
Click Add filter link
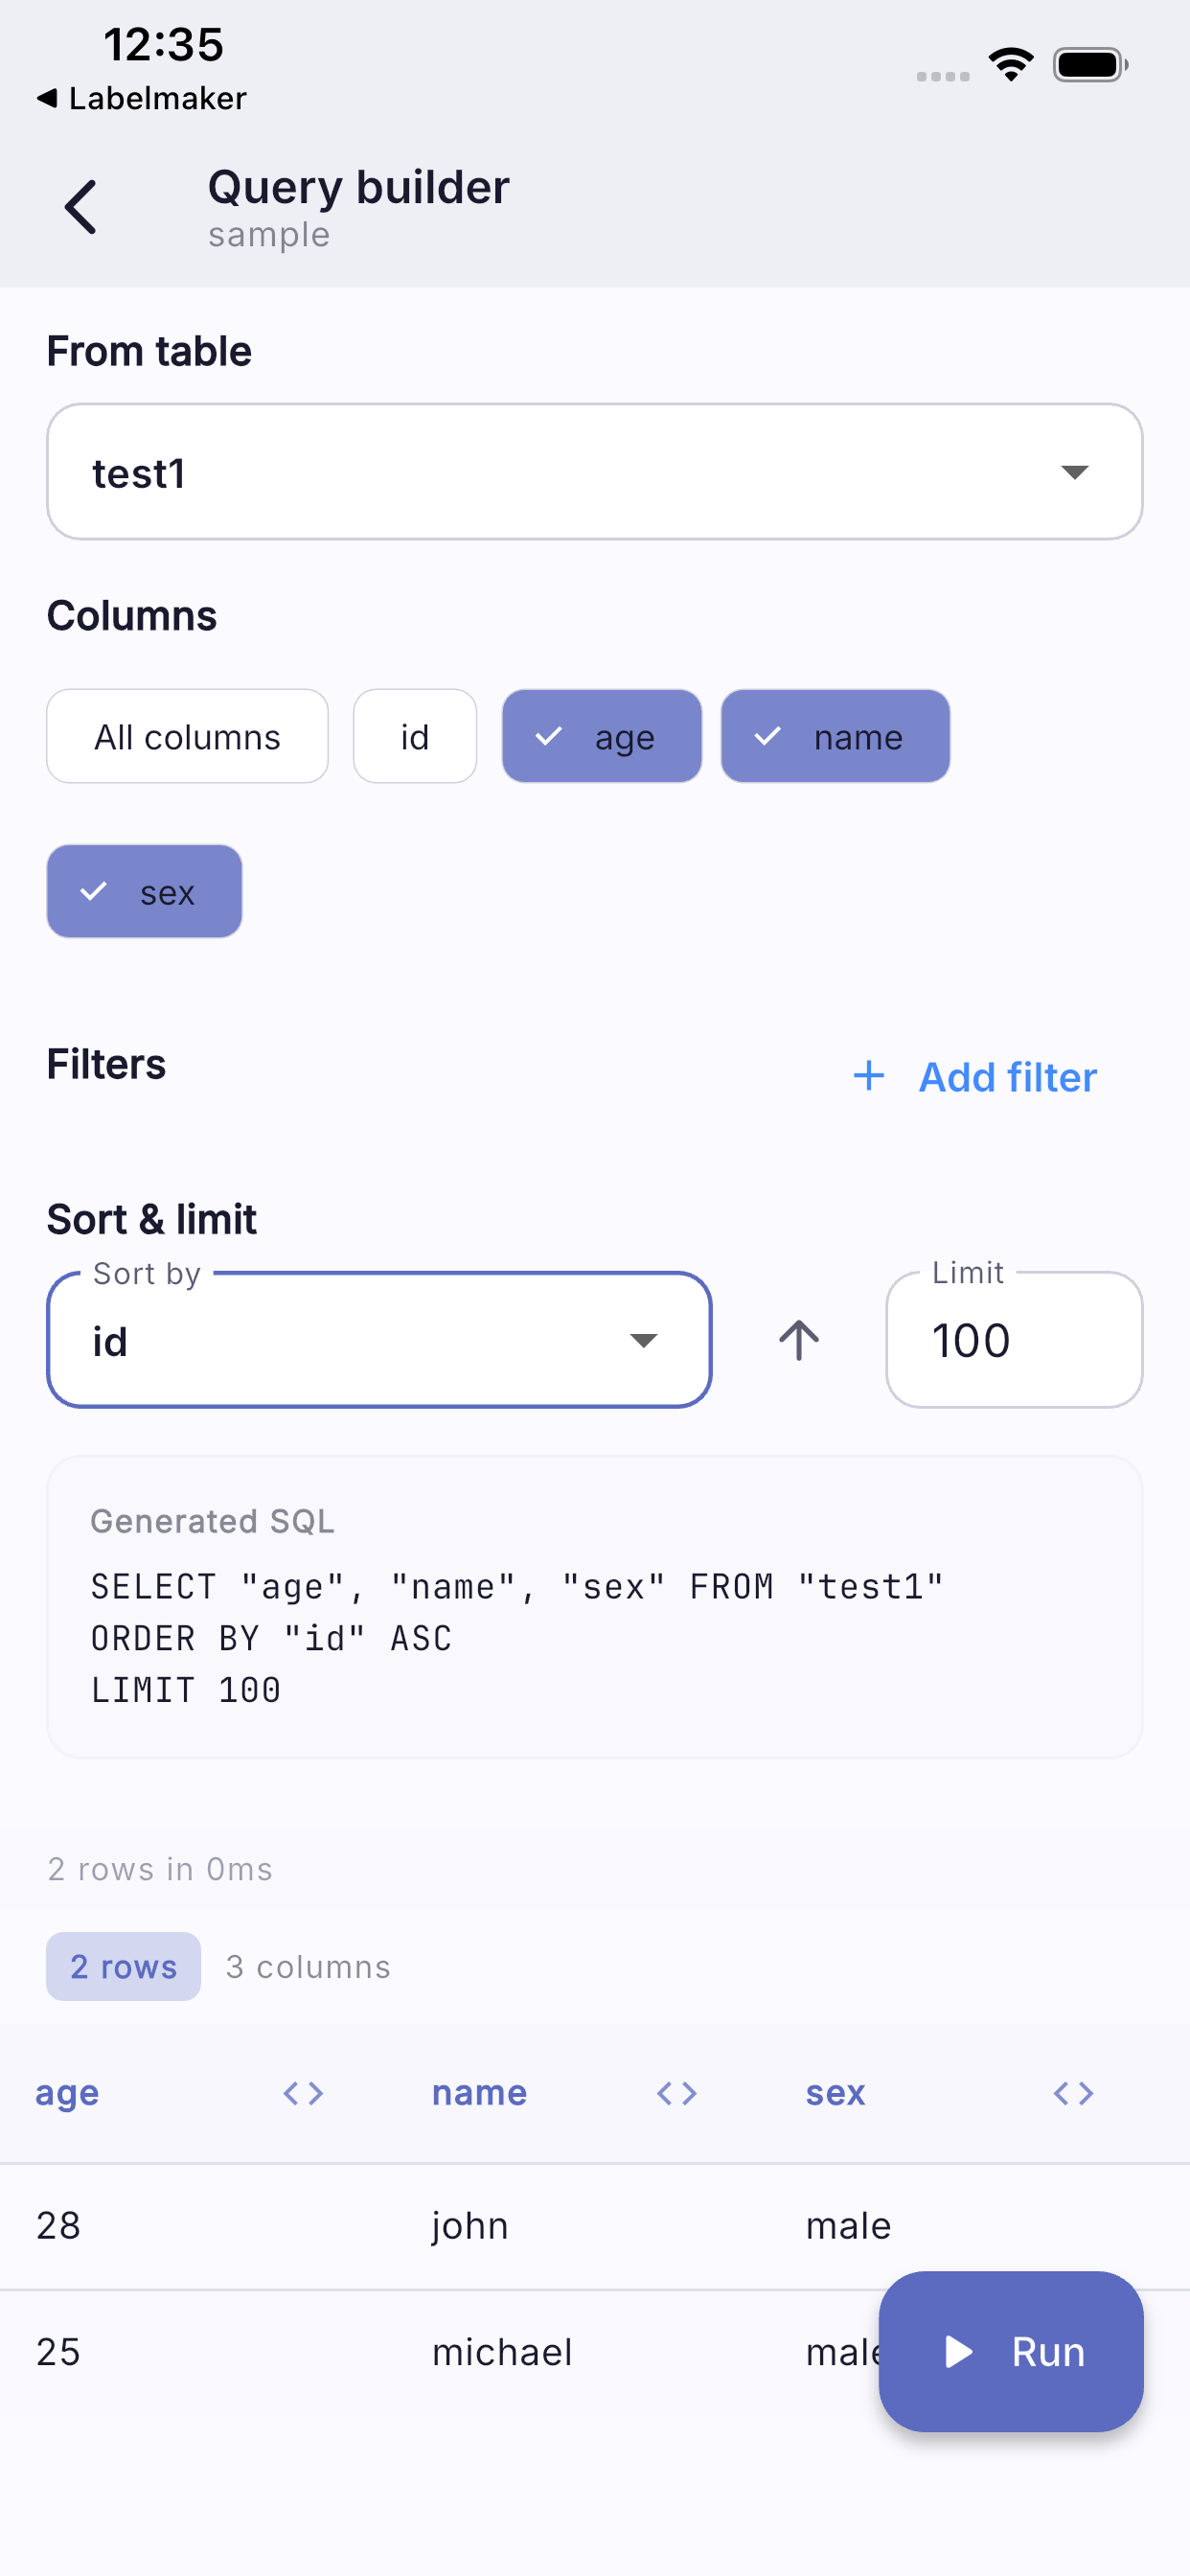[x=975, y=1076]
